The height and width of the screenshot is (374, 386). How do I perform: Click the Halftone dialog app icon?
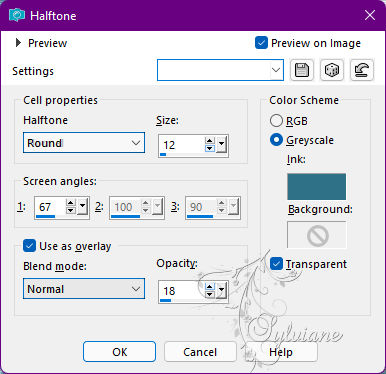pyautogui.click(x=17, y=15)
